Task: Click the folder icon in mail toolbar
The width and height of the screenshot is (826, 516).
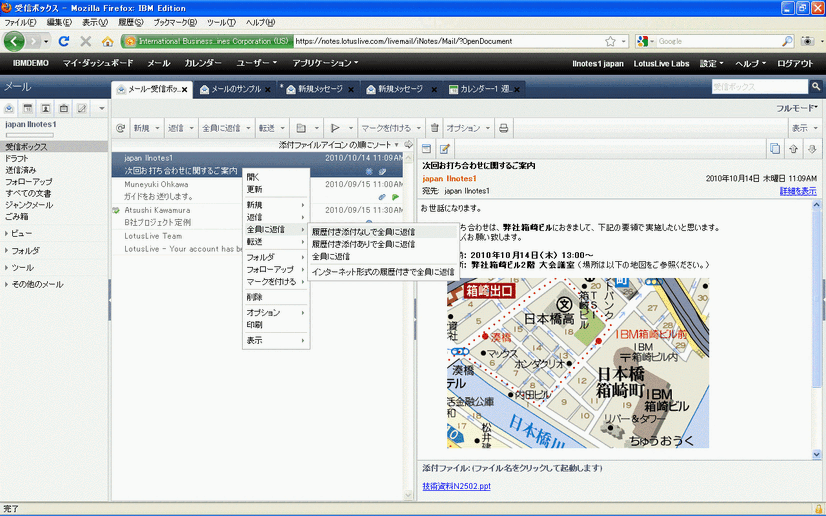Action: [x=301, y=128]
